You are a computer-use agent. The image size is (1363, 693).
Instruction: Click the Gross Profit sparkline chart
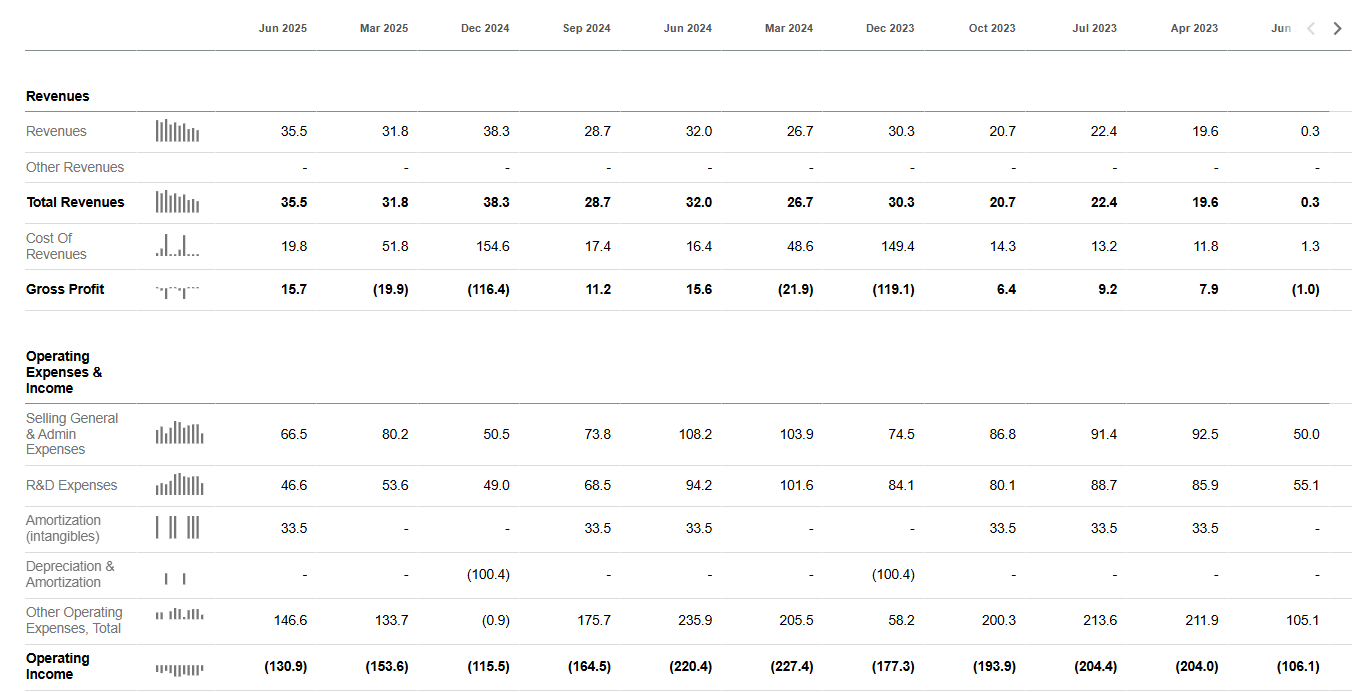click(x=177, y=290)
